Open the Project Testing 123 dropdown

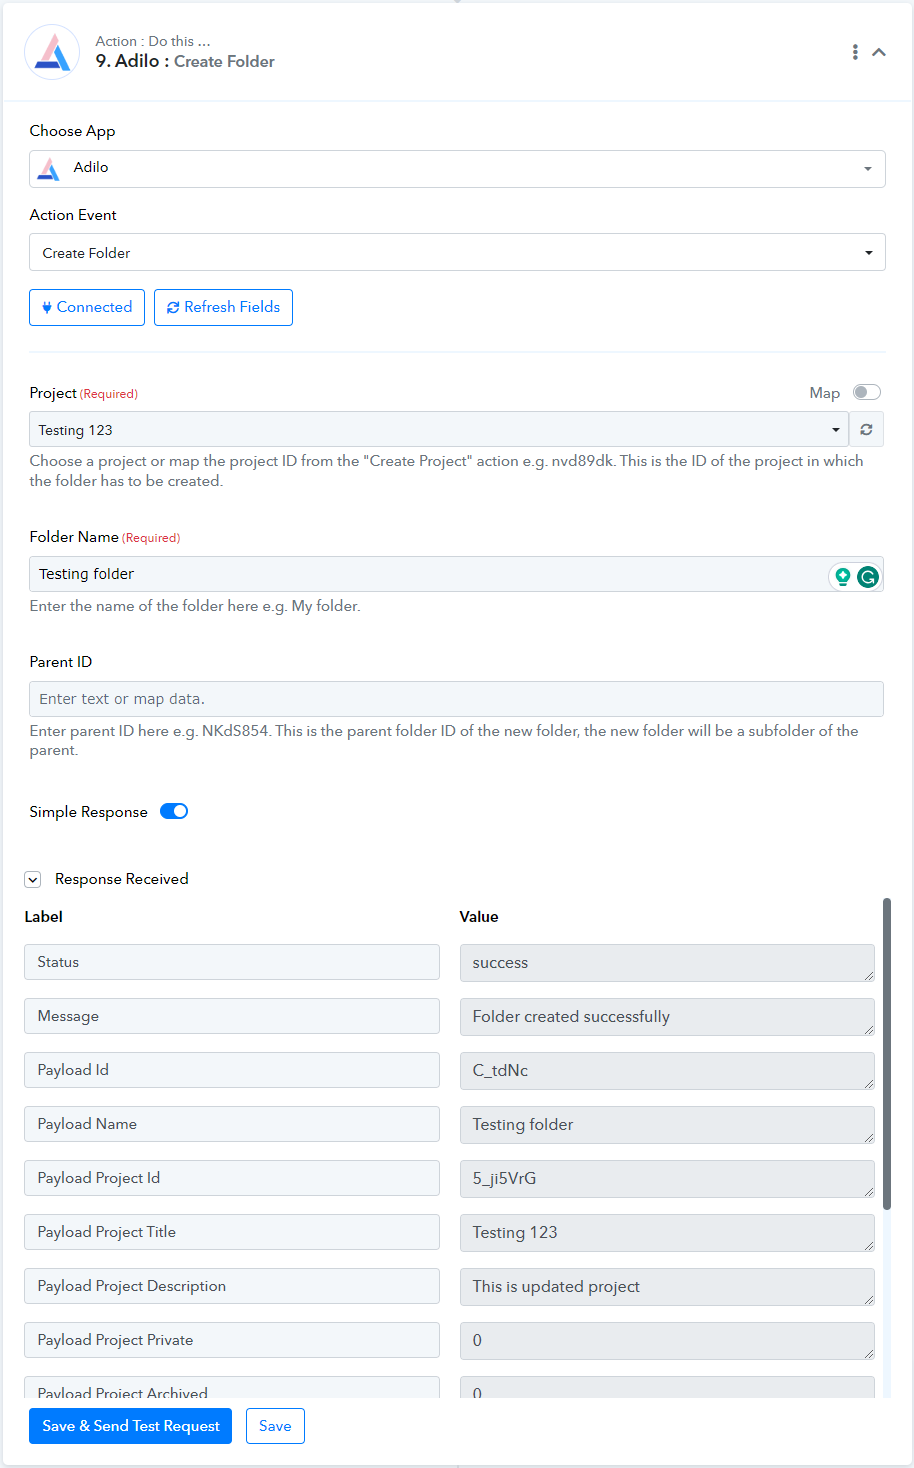pos(439,429)
